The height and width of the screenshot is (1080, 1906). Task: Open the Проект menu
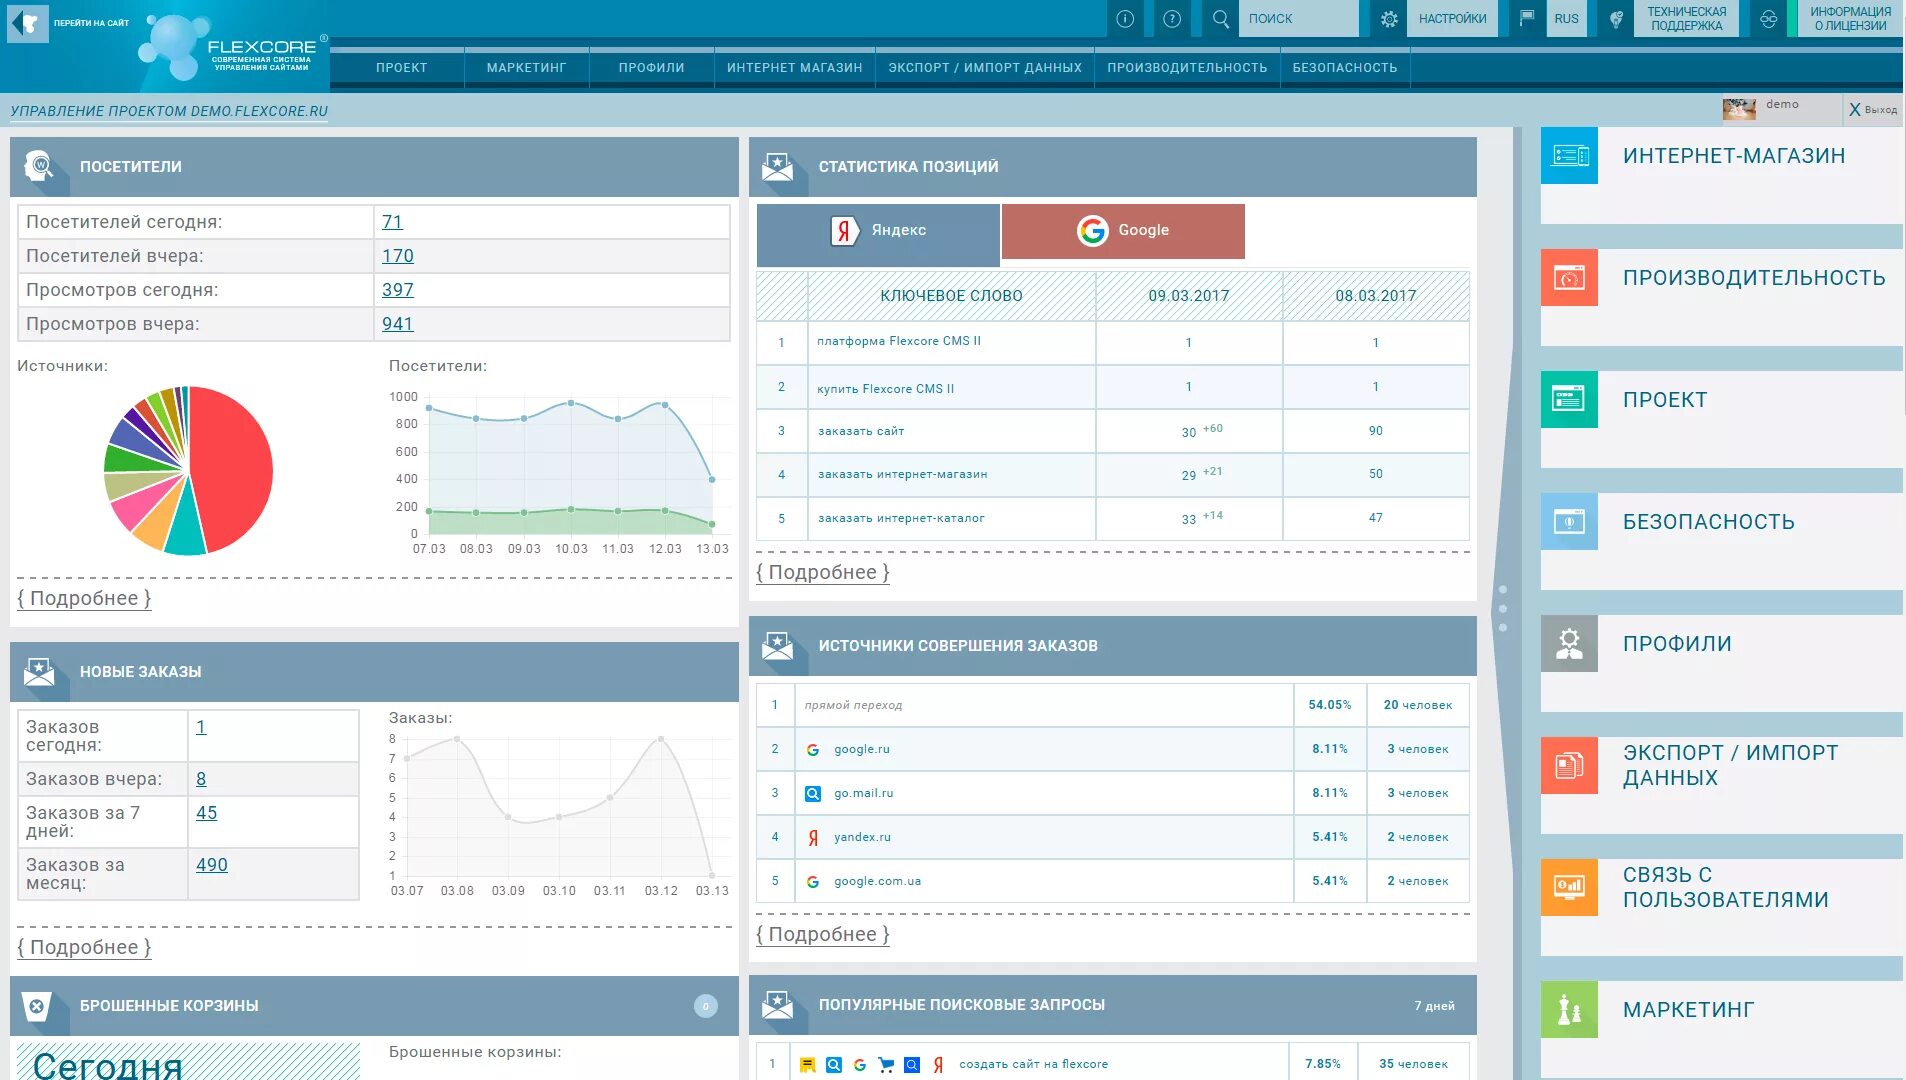coord(401,68)
